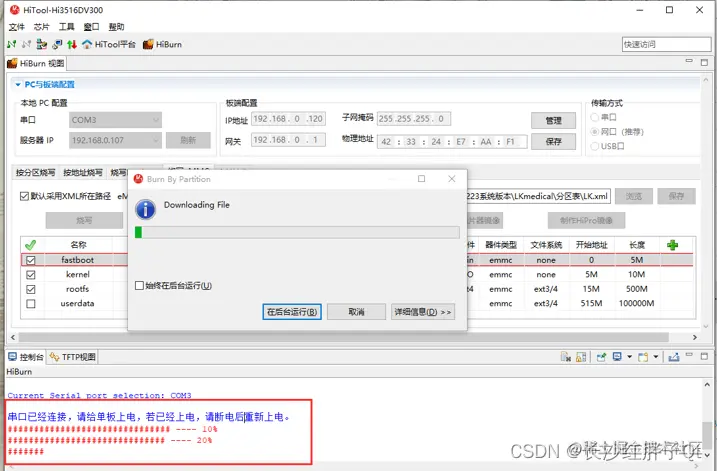
Task: Toggle the kernel partition checkbox
Action: coord(31,275)
